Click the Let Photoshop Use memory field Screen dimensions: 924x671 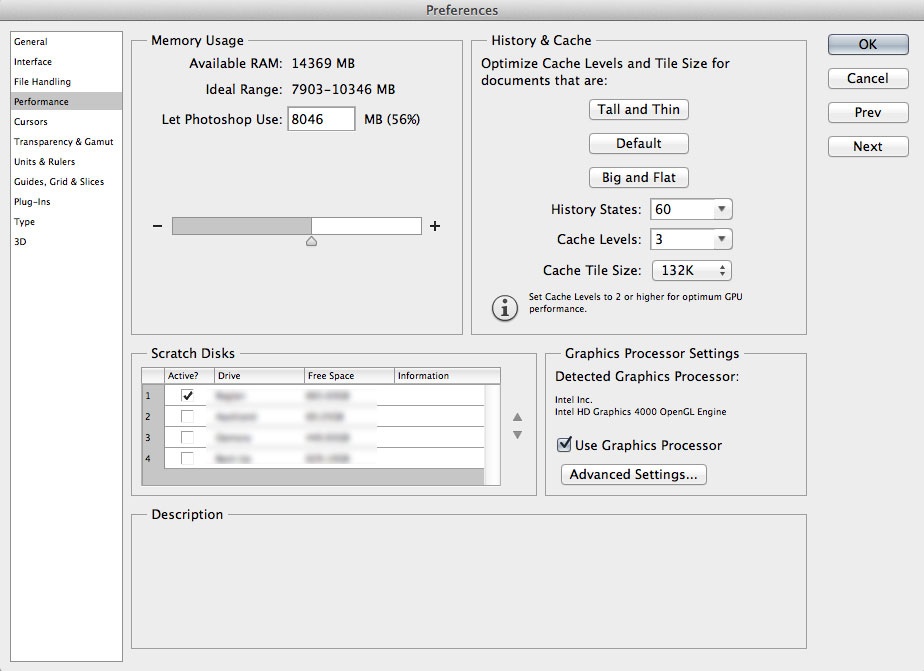coord(321,119)
